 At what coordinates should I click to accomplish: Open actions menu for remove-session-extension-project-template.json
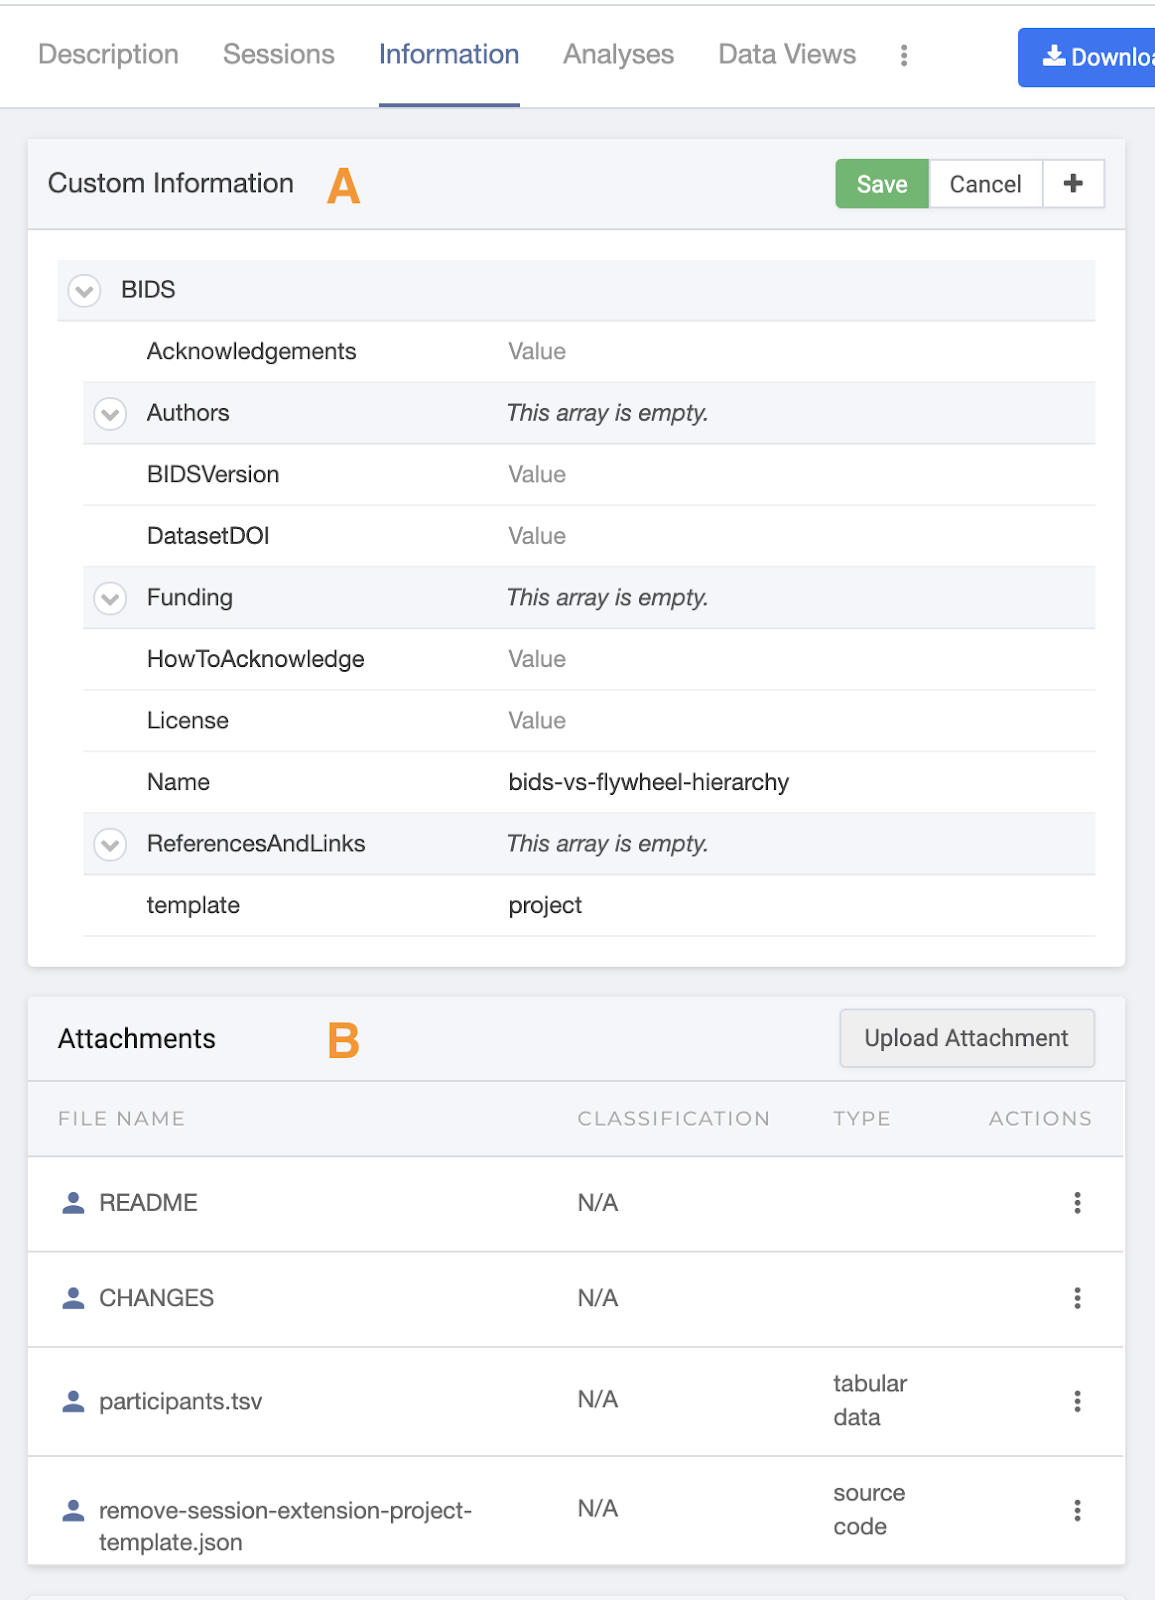(1077, 1510)
